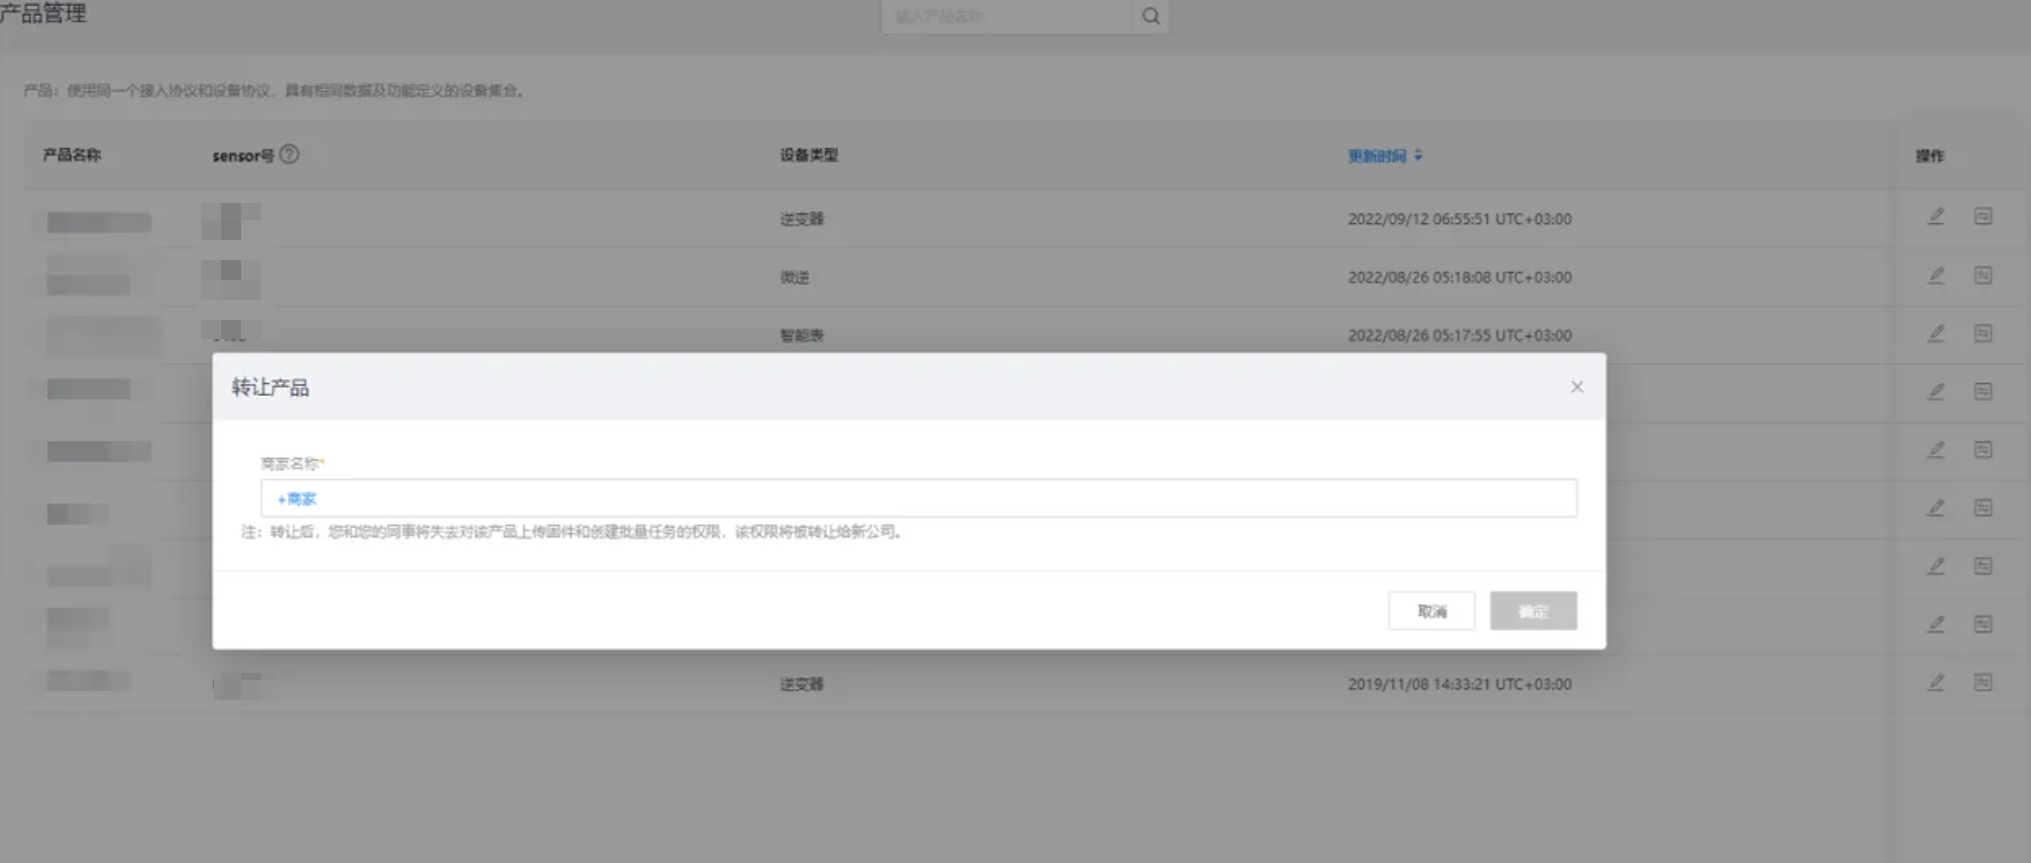This screenshot has height=863, width=2031.
Task: Click transfer icon for 微逆 row
Action: pyautogui.click(x=1983, y=276)
